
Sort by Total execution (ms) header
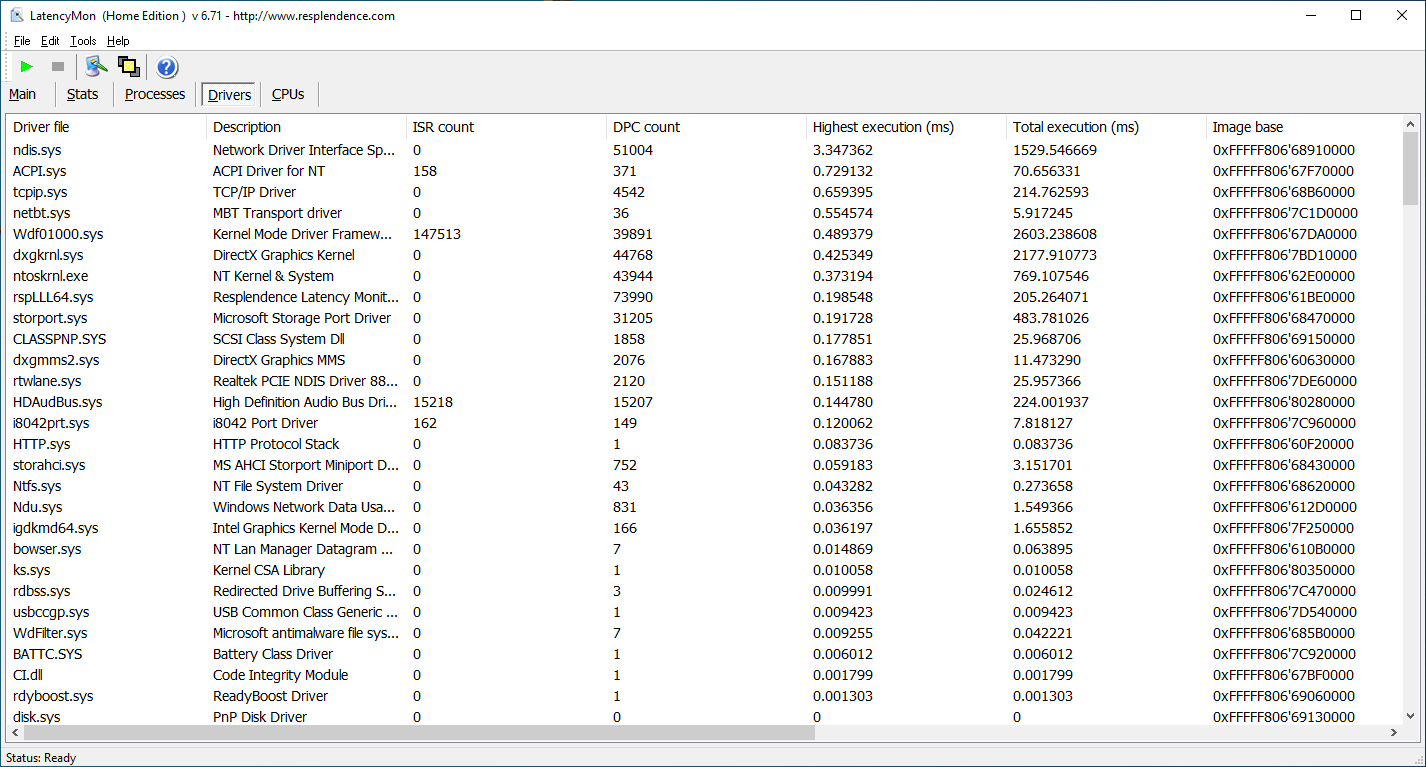[x=1106, y=127]
